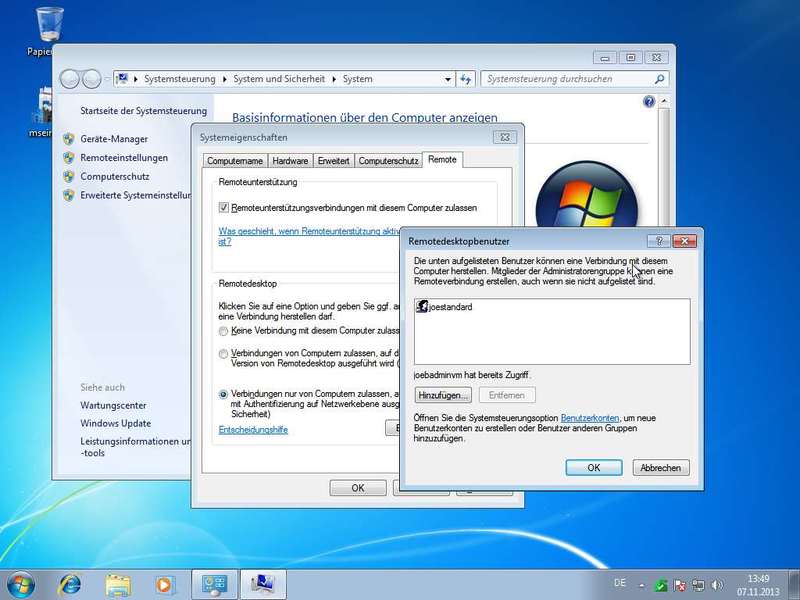Expand breadcrumb arrow after 'System und Sicherheit'

(x=335, y=79)
